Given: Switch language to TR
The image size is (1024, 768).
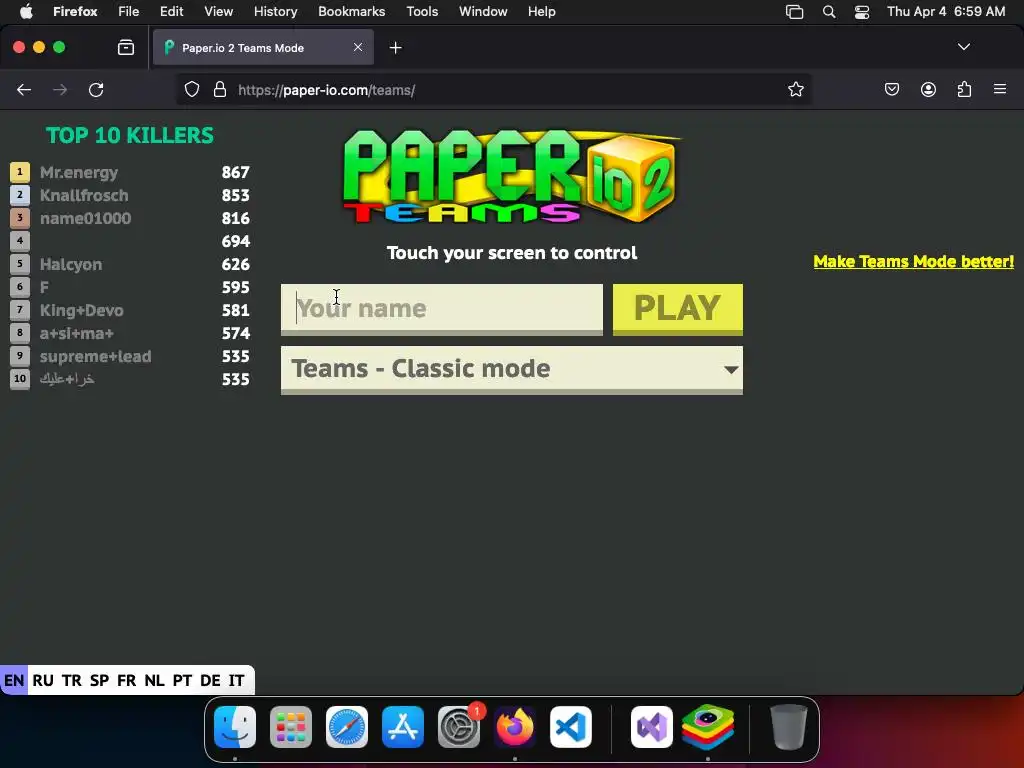Looking at the screenshot, I should pyautogui.click(x=72, y=680).
